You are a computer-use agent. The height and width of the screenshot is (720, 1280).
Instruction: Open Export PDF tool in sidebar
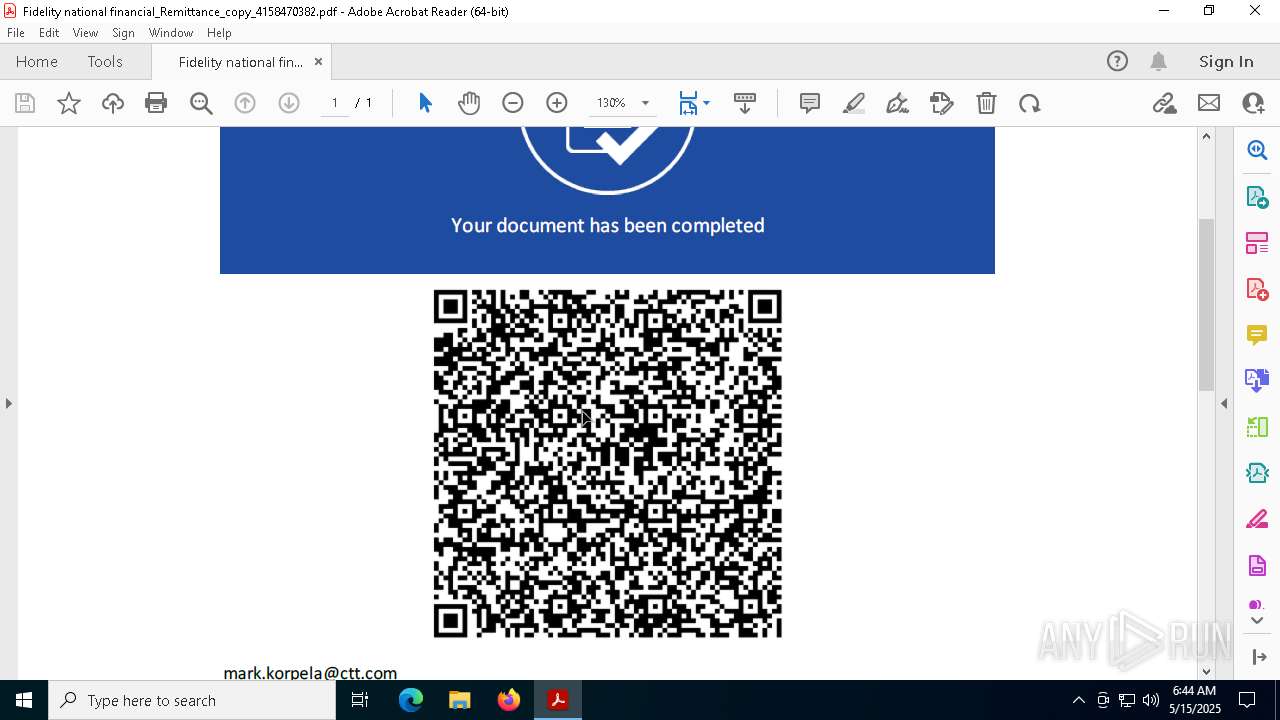coord(1257,197)
